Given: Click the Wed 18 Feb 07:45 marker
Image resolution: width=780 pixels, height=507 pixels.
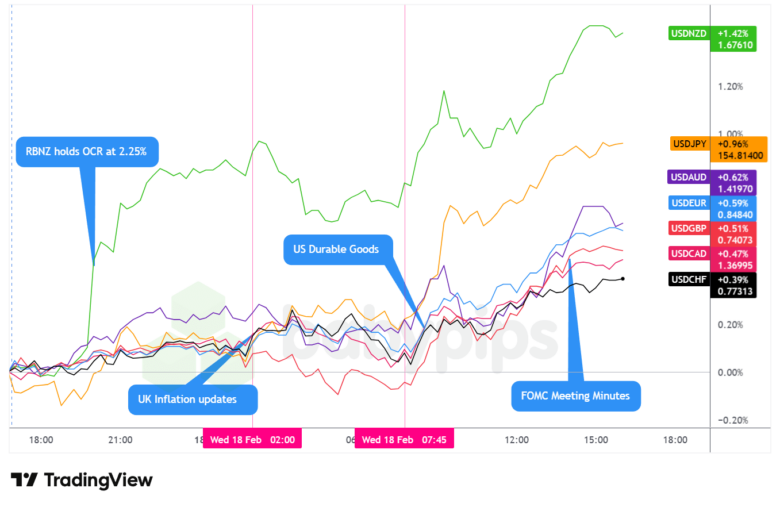Looking at the screenshot, I should 404,439.
